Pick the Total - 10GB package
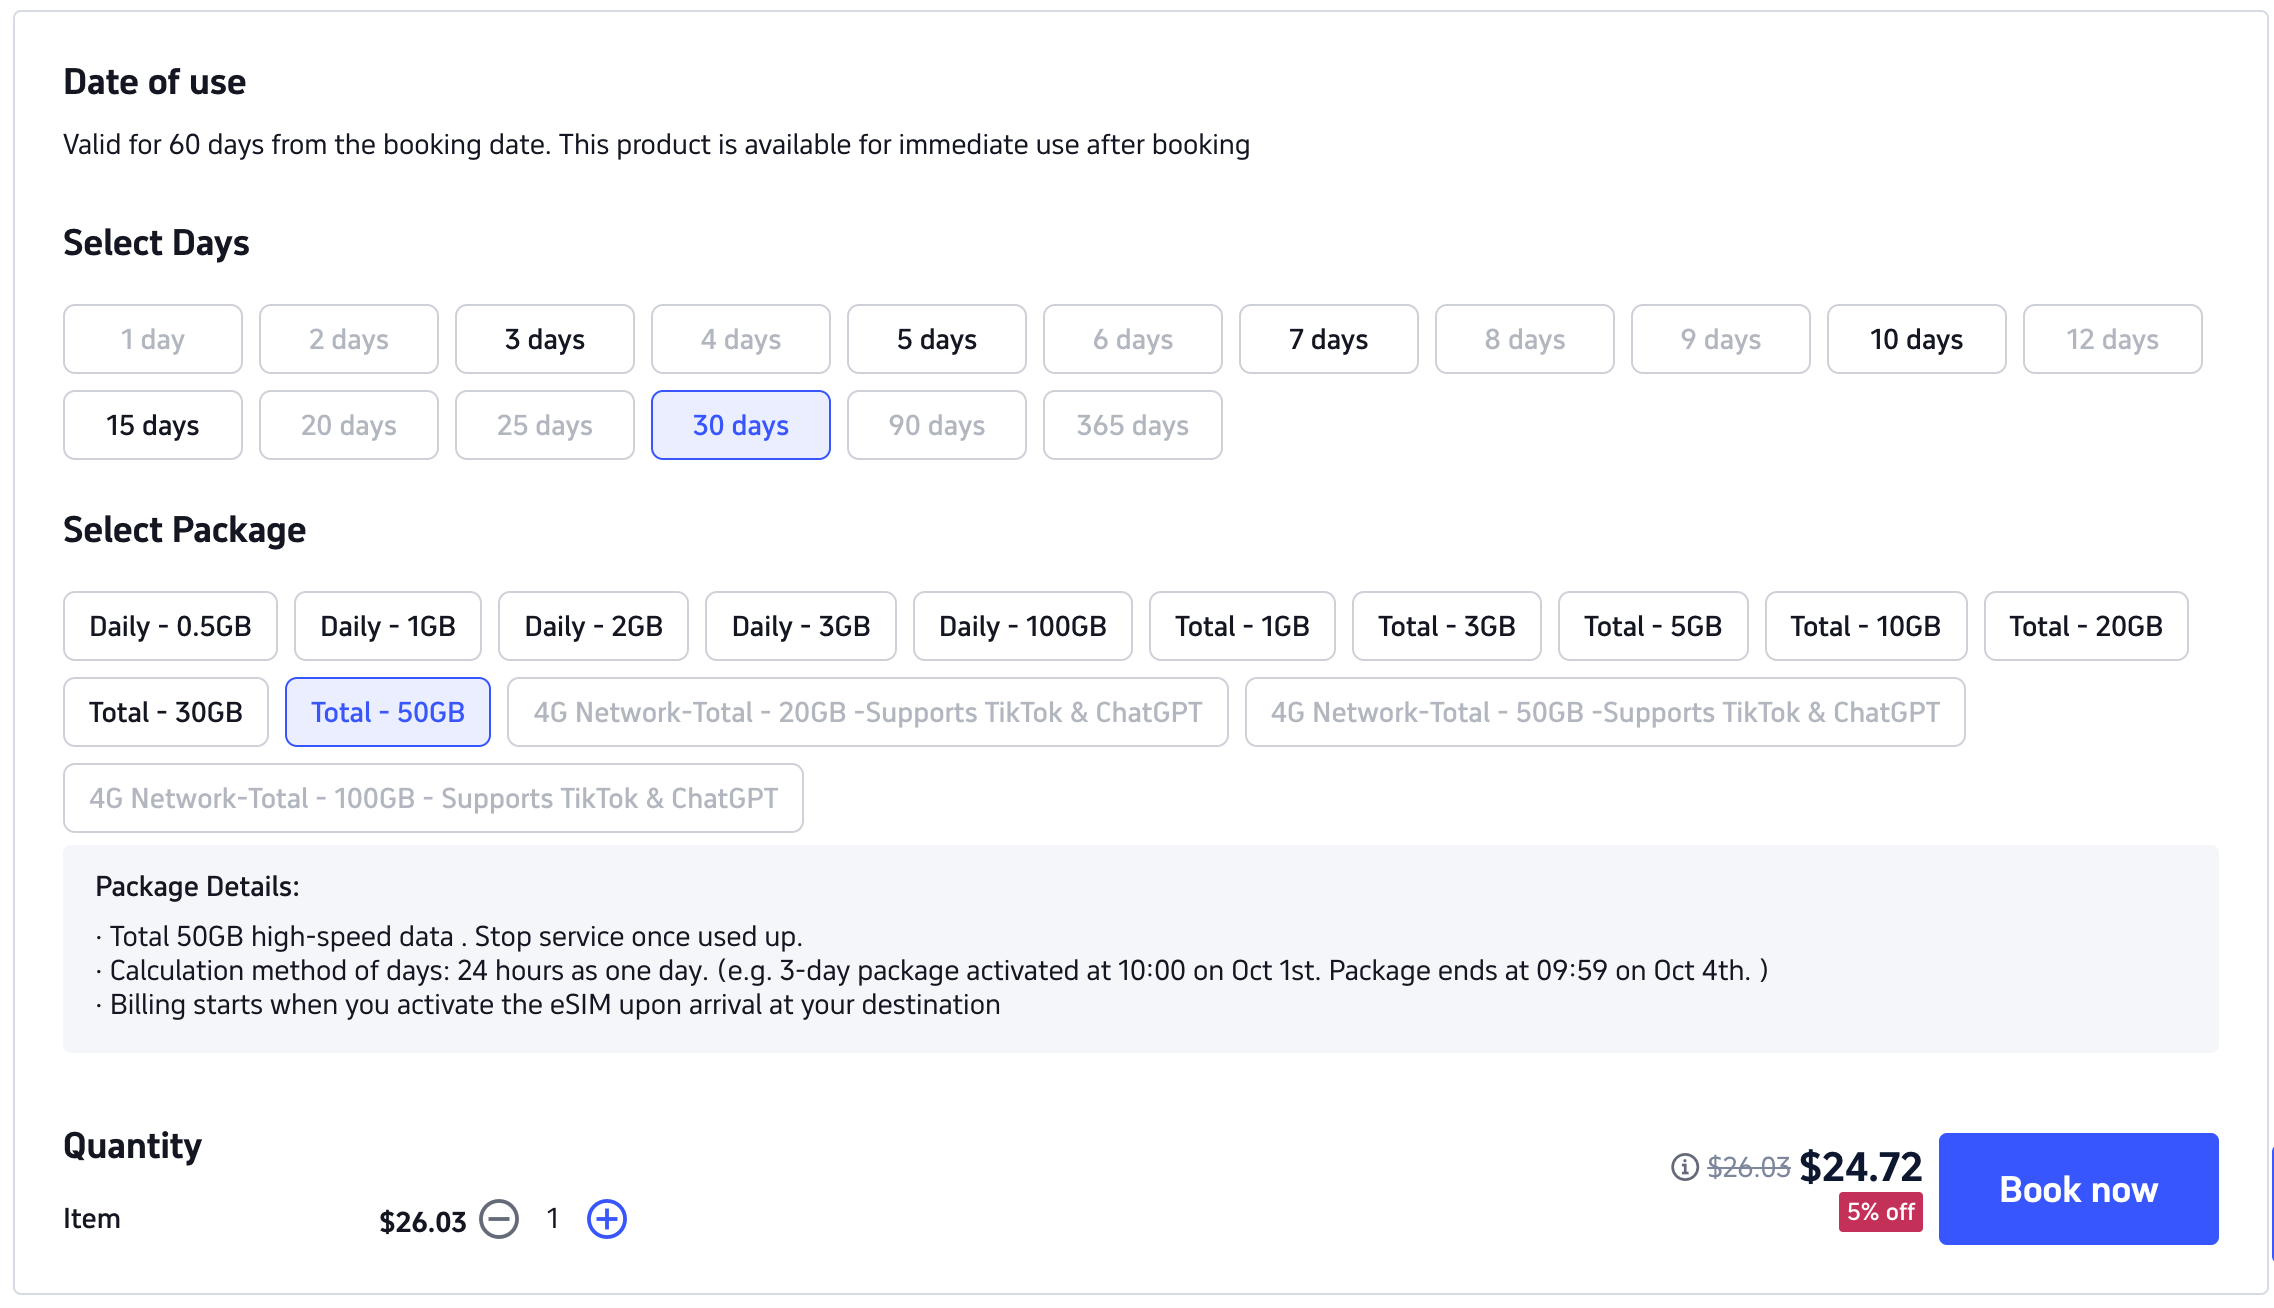Image resolution: width=2274 pixels, height=1308 pixels. tap(1866, 627)
